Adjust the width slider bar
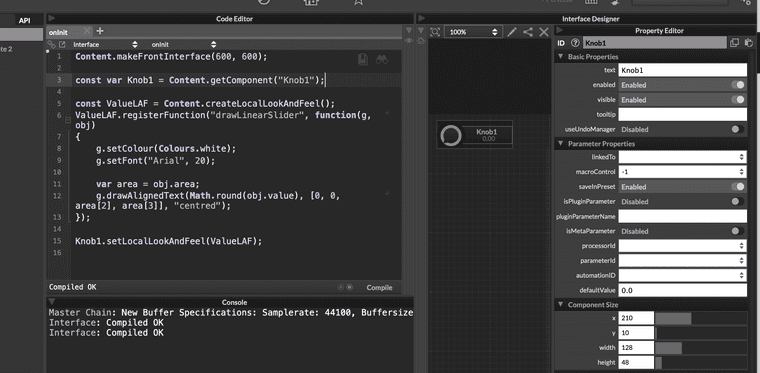Viewport: 760px width, 373px height. (x=701, y=348)
